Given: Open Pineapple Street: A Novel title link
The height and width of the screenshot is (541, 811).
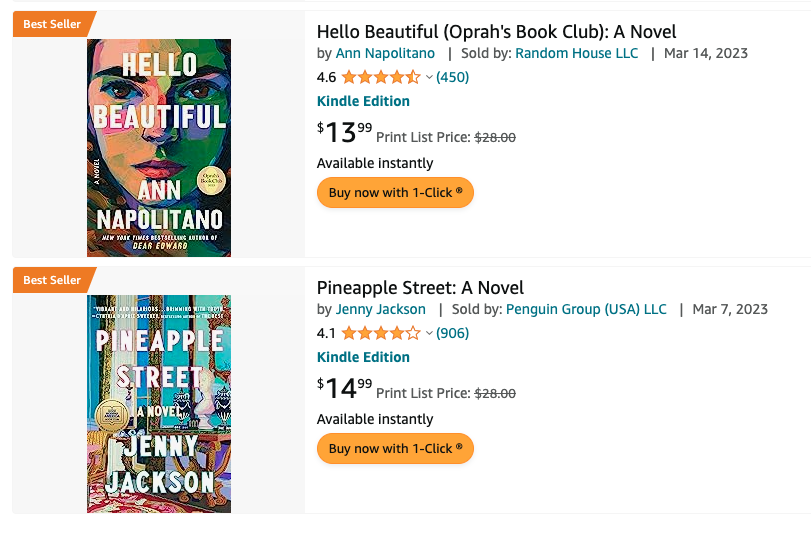Looking at the screenshot, I should point(420,288).
